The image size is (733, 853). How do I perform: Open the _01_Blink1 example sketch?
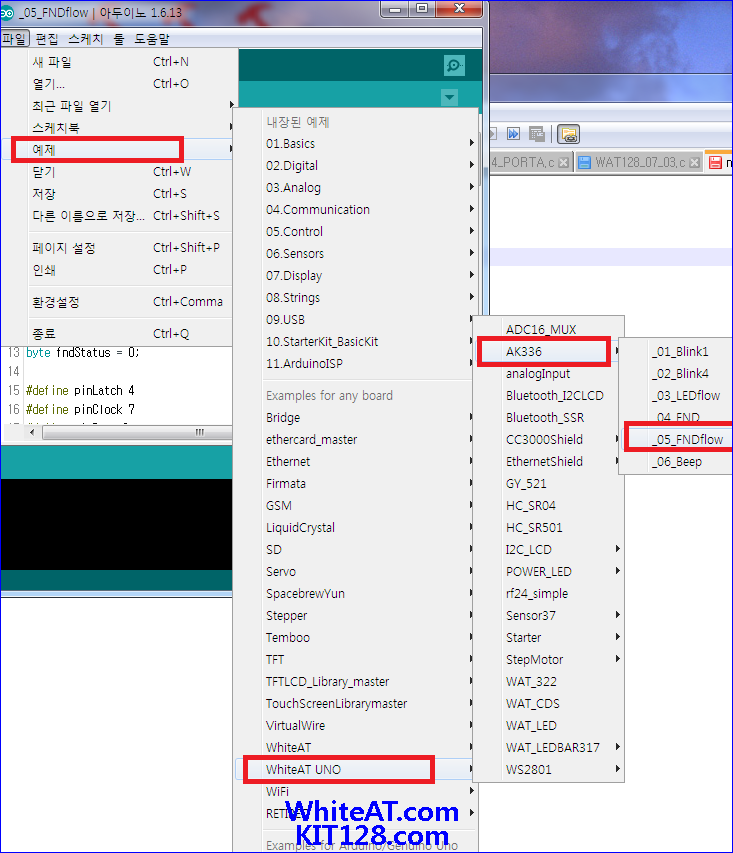coord(676,351)
